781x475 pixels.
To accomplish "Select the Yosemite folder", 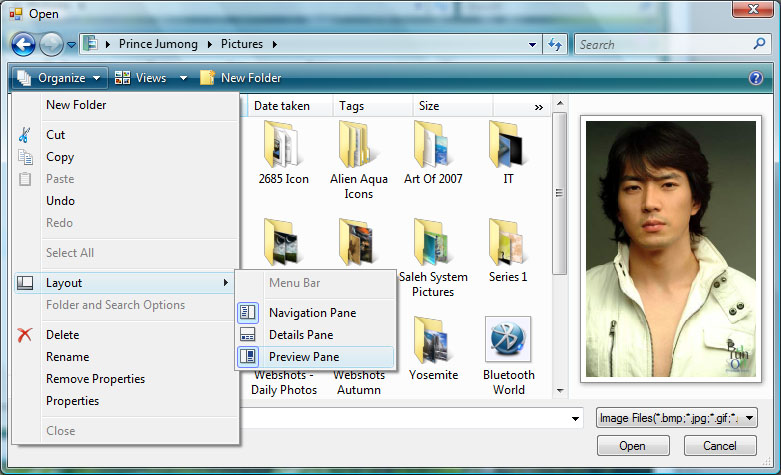I will click(x=433, y=349).
